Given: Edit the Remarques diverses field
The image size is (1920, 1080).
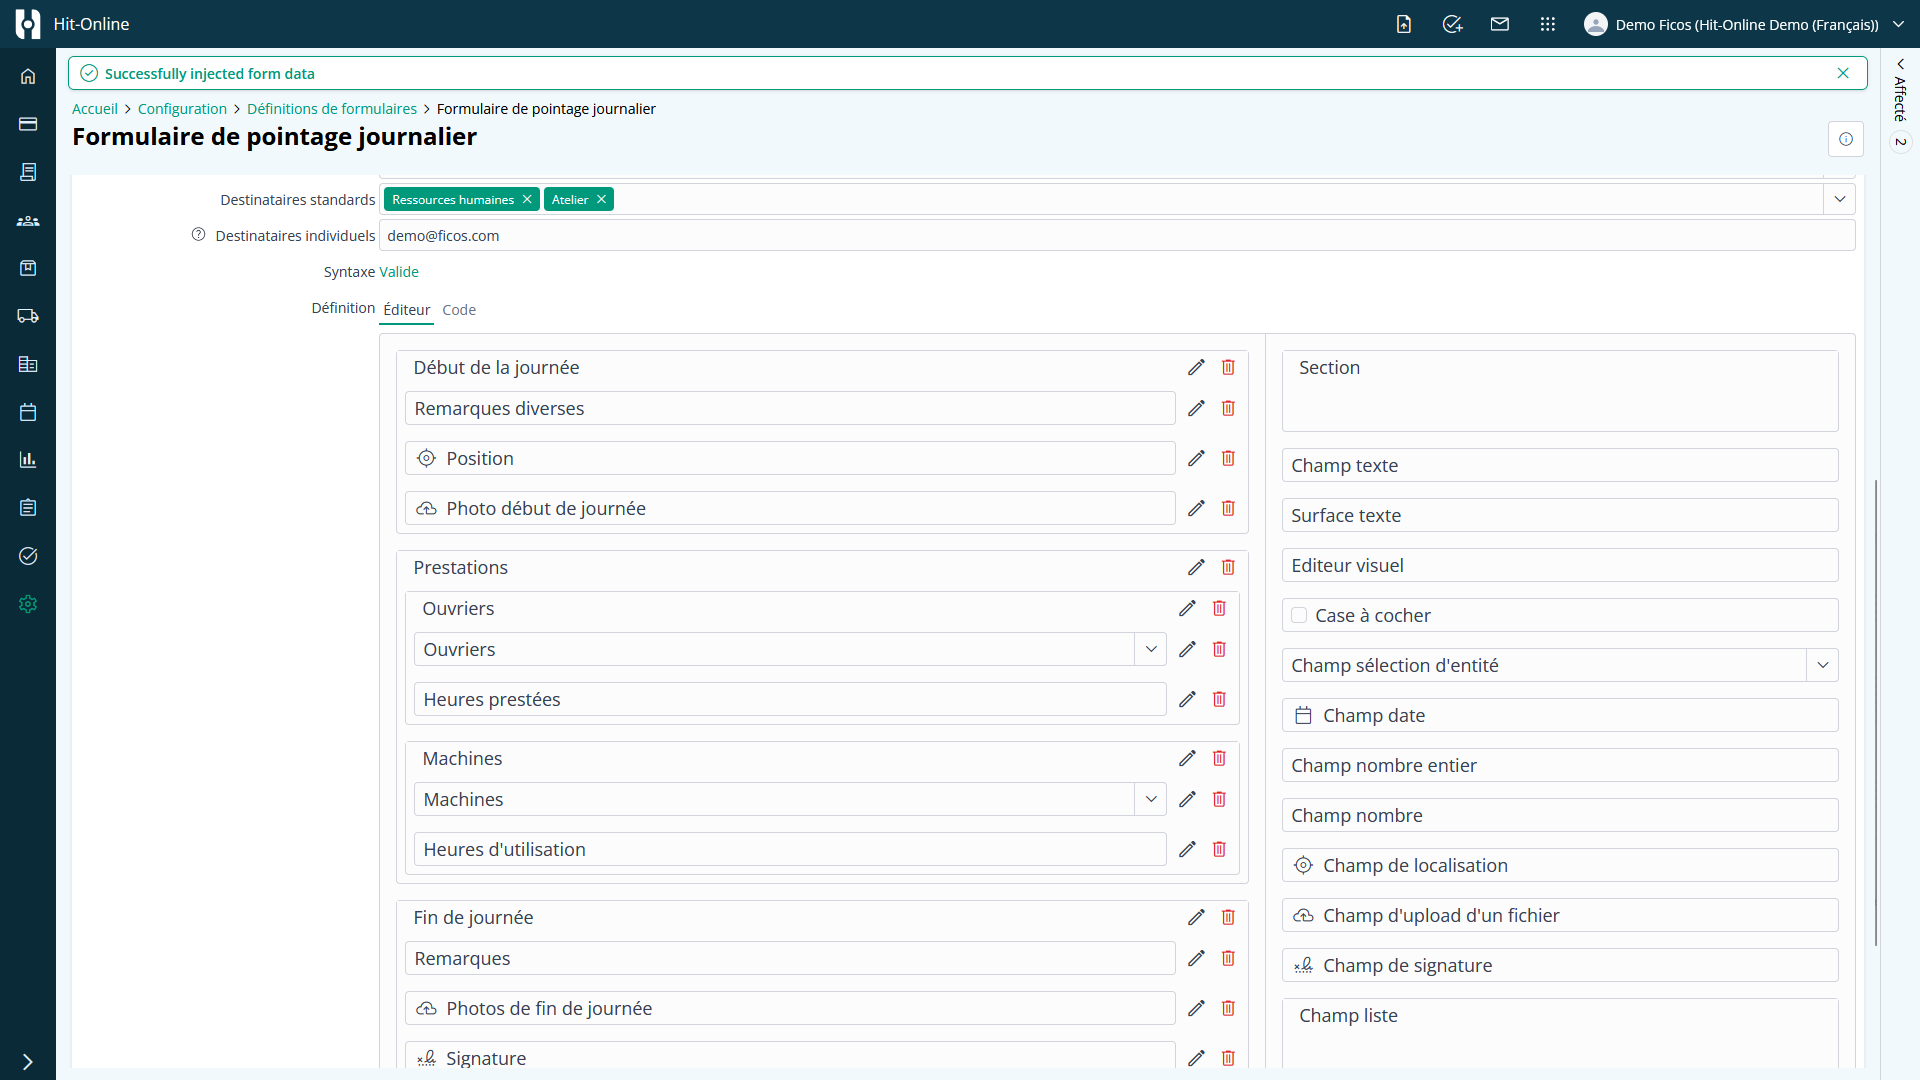Looking at the screenshot, I should tap(1196, 409).
